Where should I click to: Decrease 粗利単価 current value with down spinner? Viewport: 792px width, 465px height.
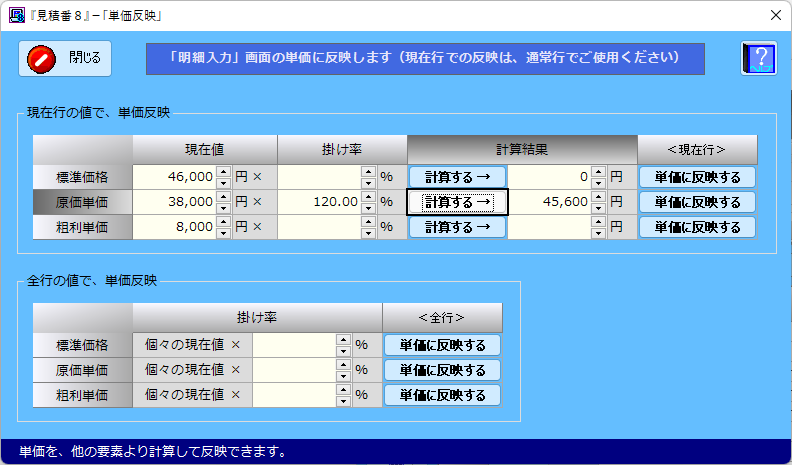point(223,232)
